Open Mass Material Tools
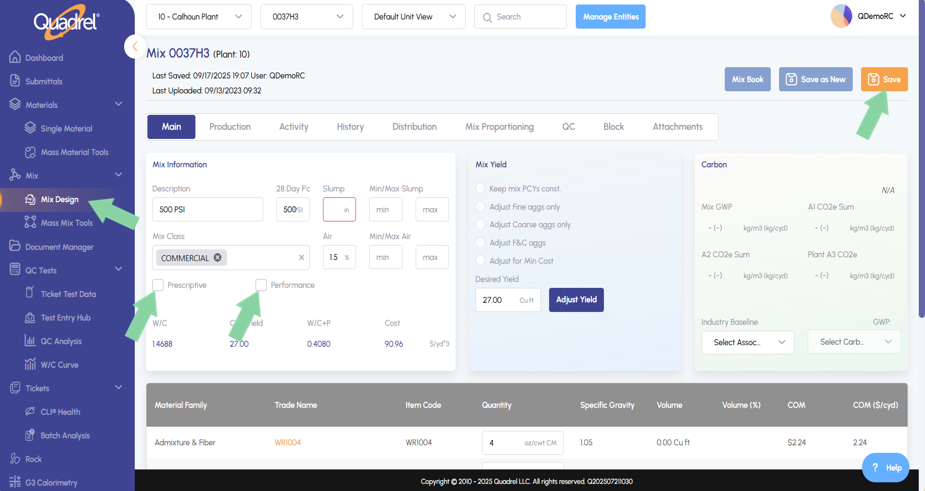This screenshot has width=925, height=491. pos(74,152)
